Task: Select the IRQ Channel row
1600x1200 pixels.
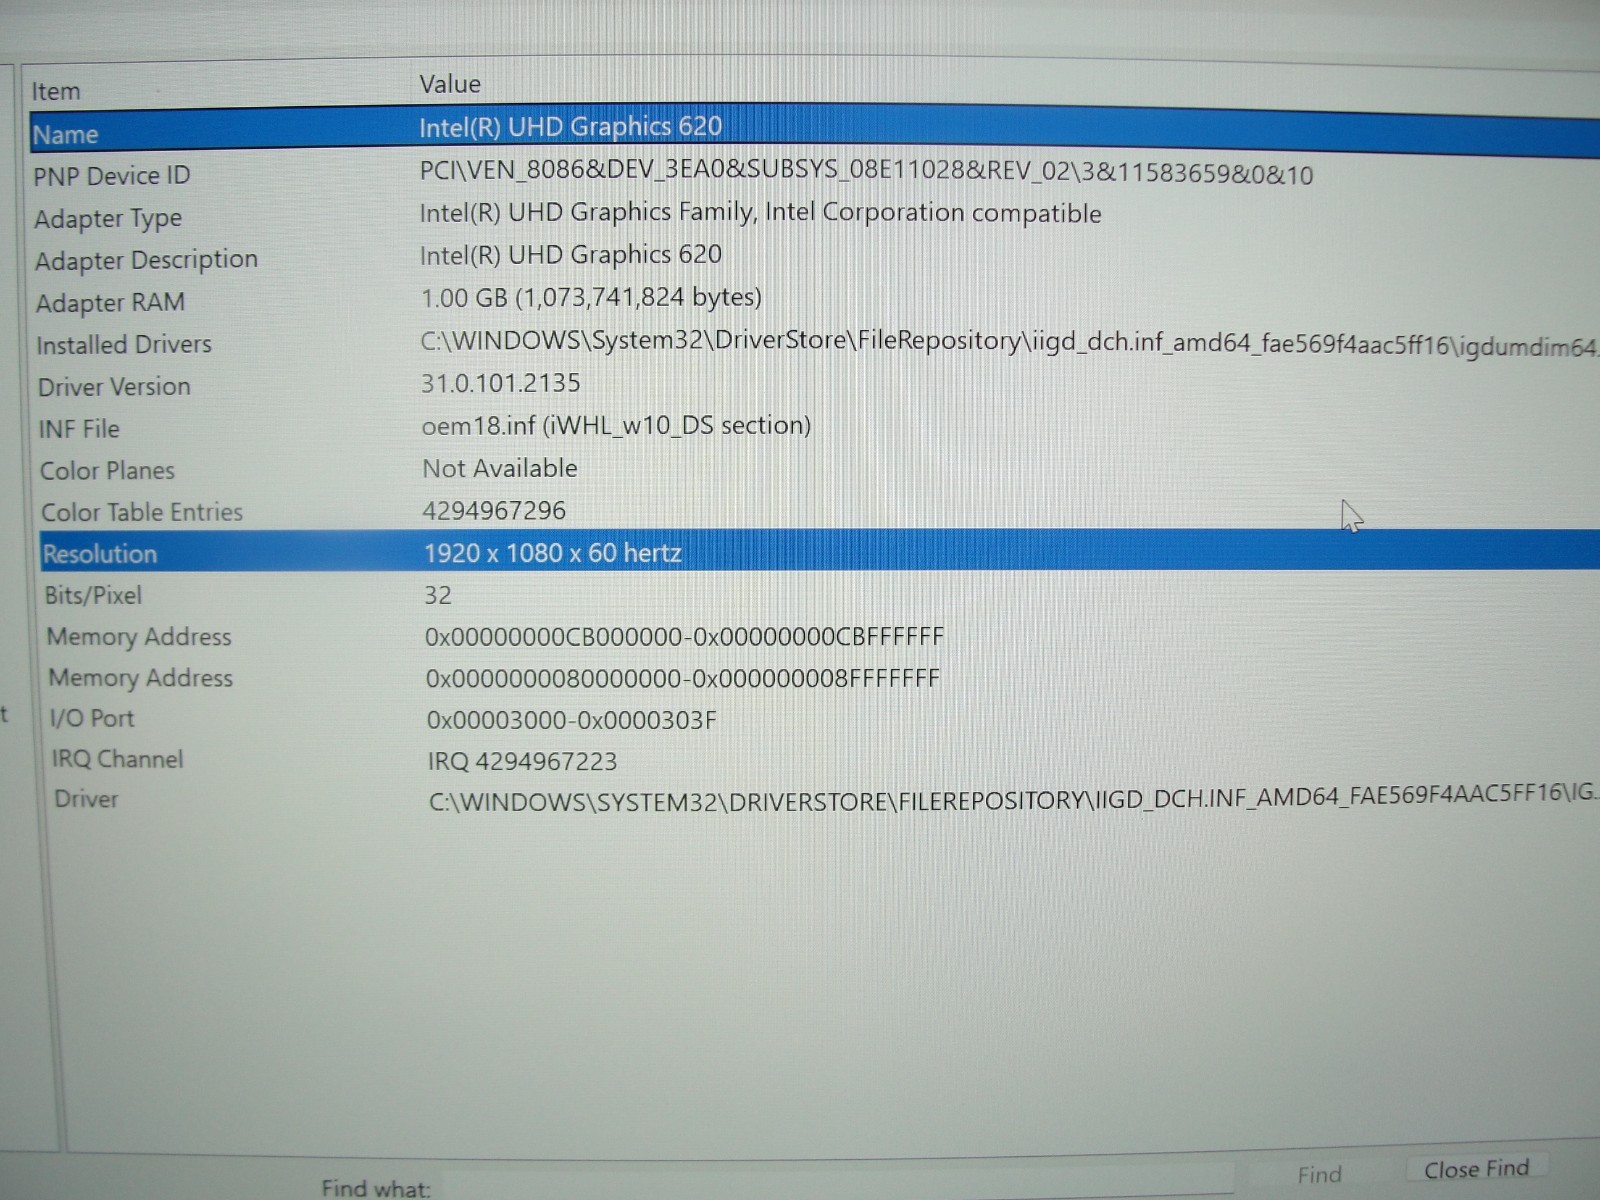Action: [824, 760]
